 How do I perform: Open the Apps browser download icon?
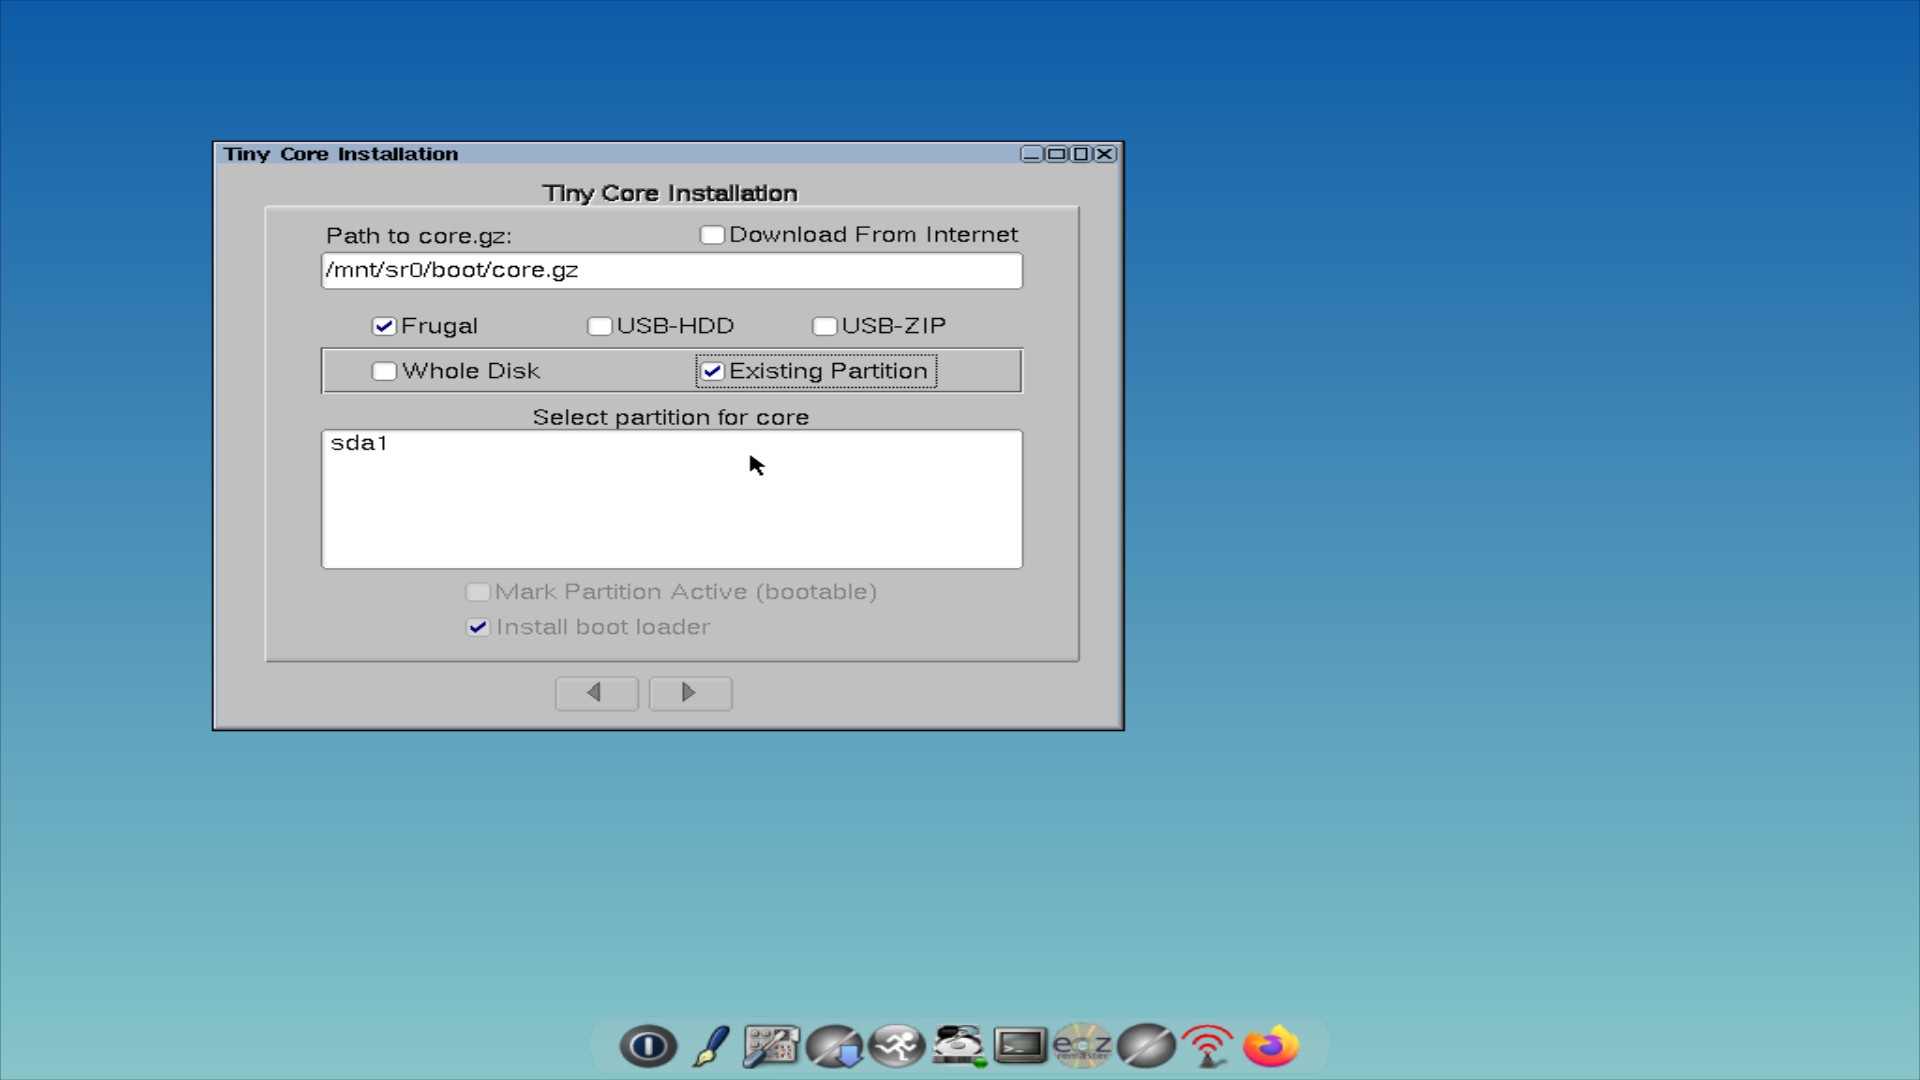pyautogui.click(x=835, y=1046)
